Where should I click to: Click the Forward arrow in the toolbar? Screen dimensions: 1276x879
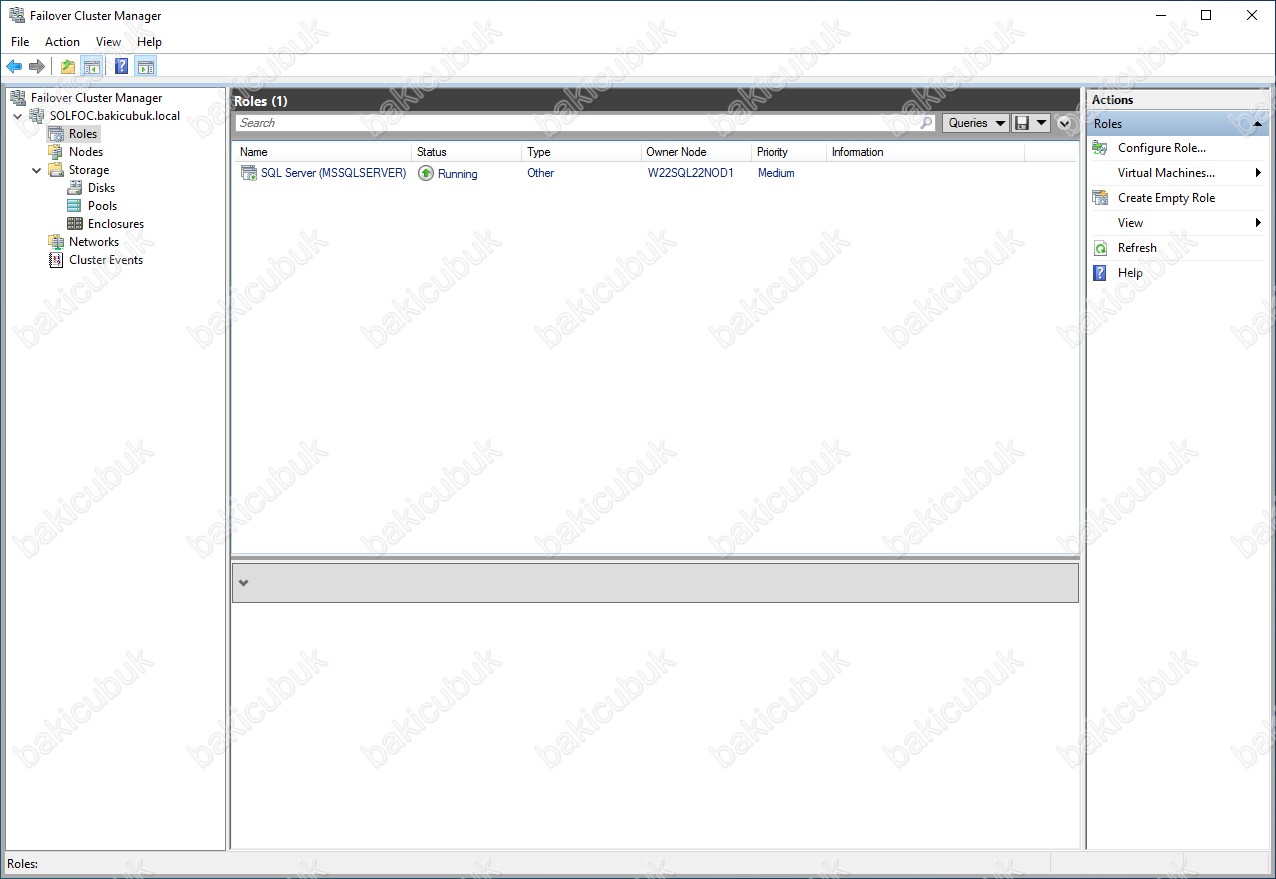pyautogui.click(x=37, y=67)
